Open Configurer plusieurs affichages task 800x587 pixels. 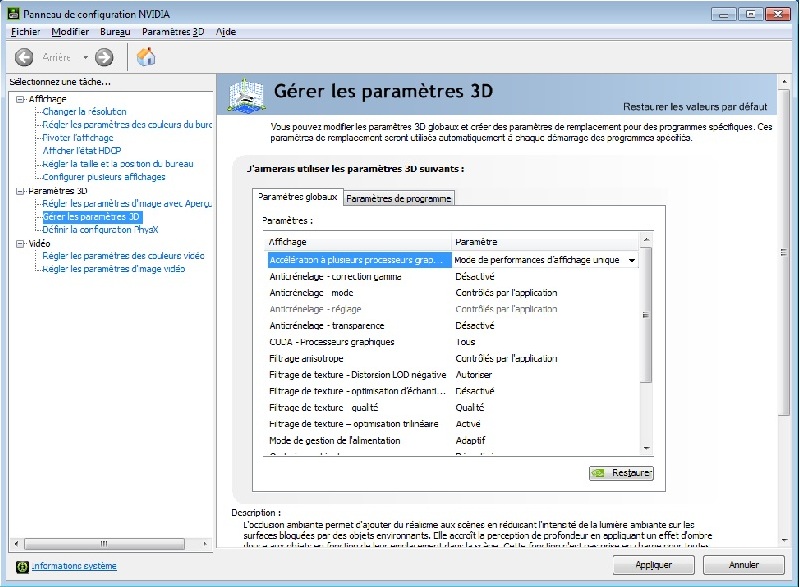[104, 177]
